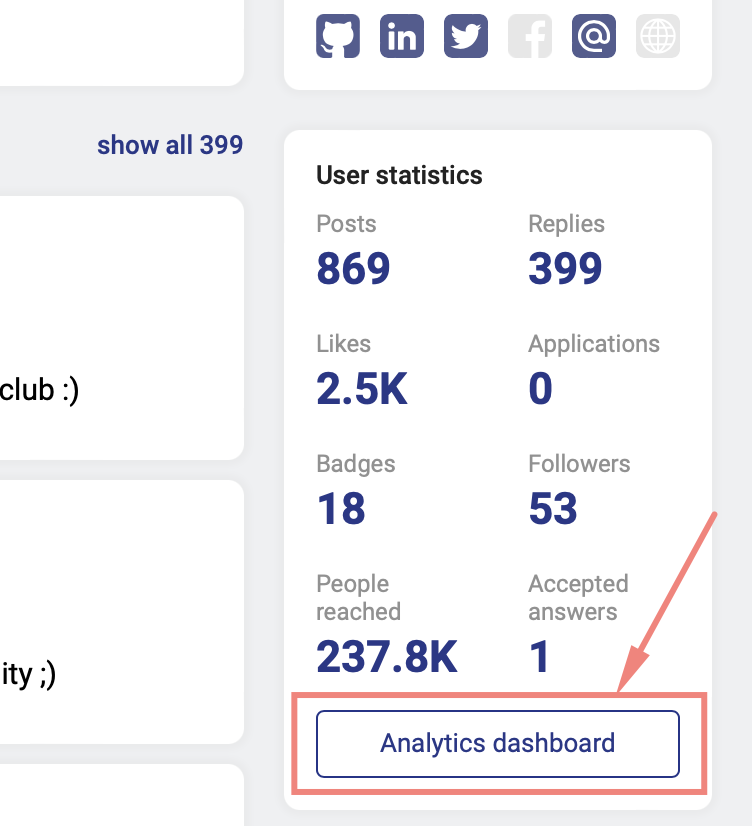View the Badges count 18

(x=341, y=509)
